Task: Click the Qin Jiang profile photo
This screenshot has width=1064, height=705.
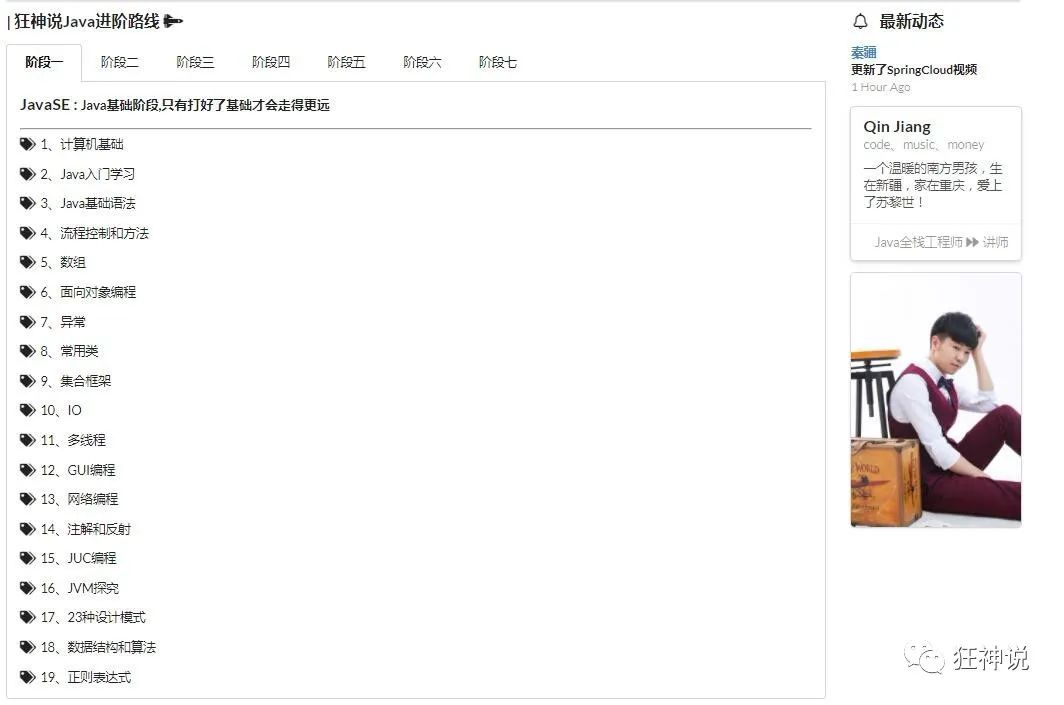Action: [x=935, y=399]
